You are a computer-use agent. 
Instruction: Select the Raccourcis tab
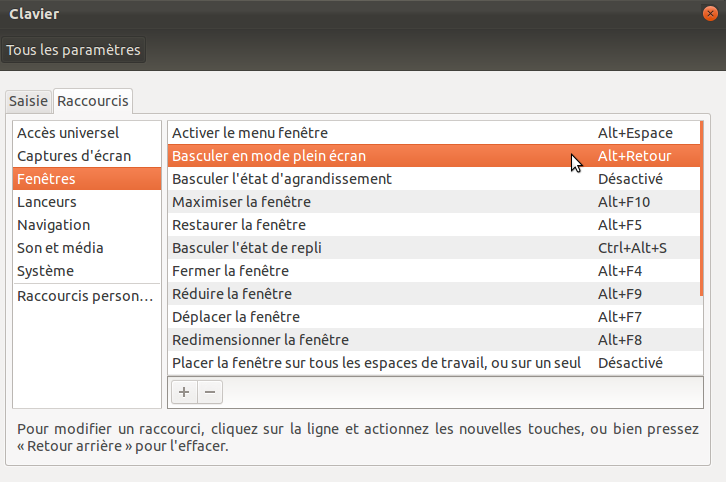[93, 101]
